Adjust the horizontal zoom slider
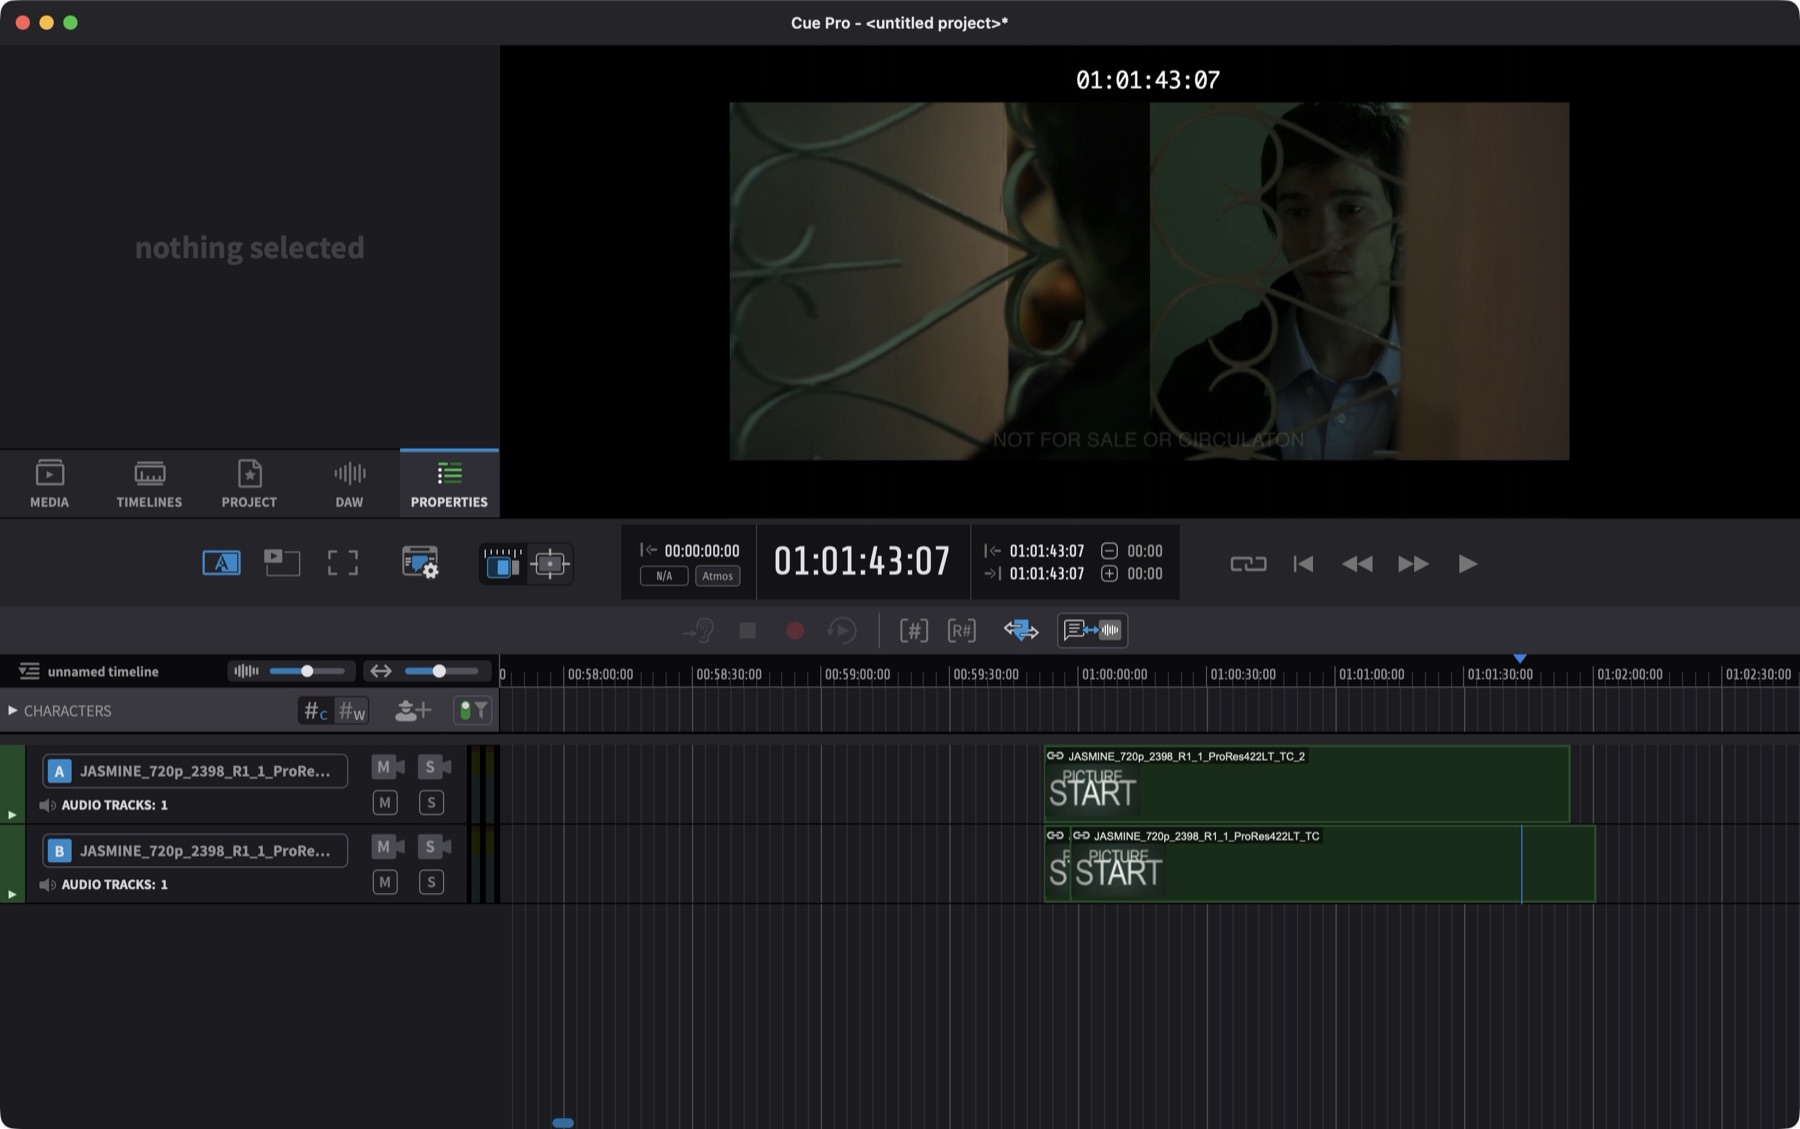The image size is (1800, 1129). click(x=440, y=671)
